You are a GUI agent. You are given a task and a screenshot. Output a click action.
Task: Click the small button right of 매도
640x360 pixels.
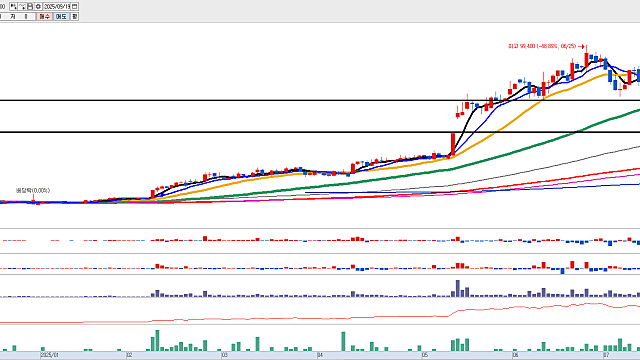pyautogui.click(x=74, y=17)
